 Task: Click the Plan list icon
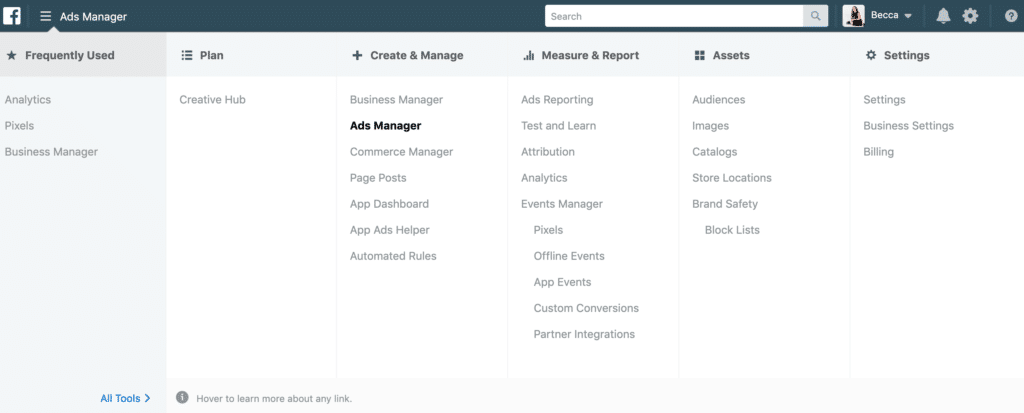click(187, 56)
